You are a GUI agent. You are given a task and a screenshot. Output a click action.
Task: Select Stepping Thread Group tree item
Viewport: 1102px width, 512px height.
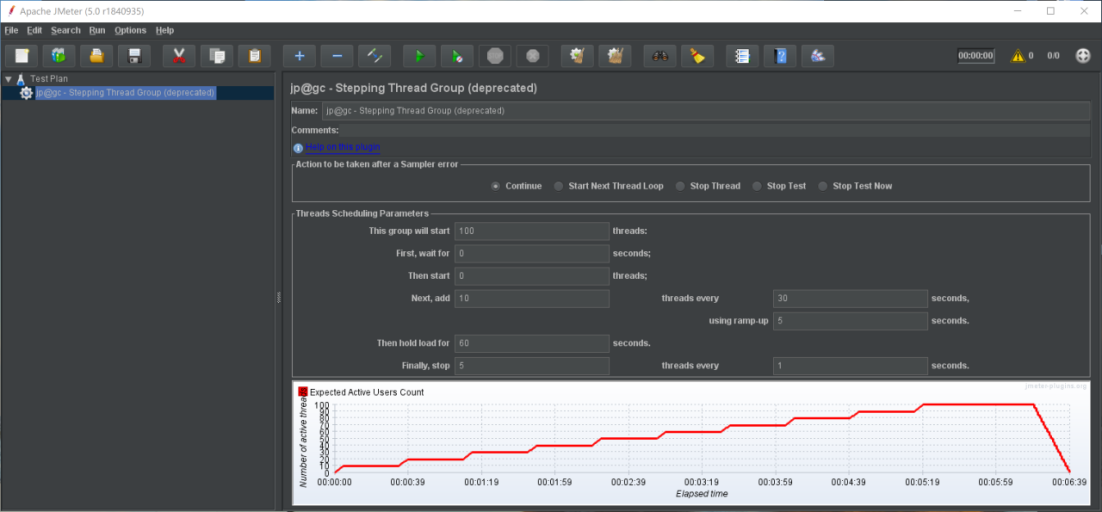point(125,93)
